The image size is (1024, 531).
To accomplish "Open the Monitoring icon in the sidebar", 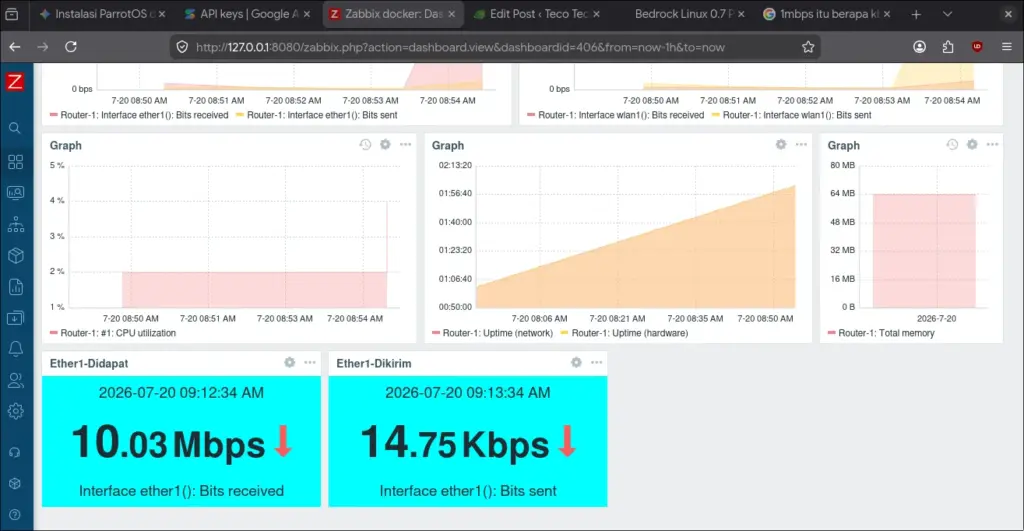I will (16, 193).
